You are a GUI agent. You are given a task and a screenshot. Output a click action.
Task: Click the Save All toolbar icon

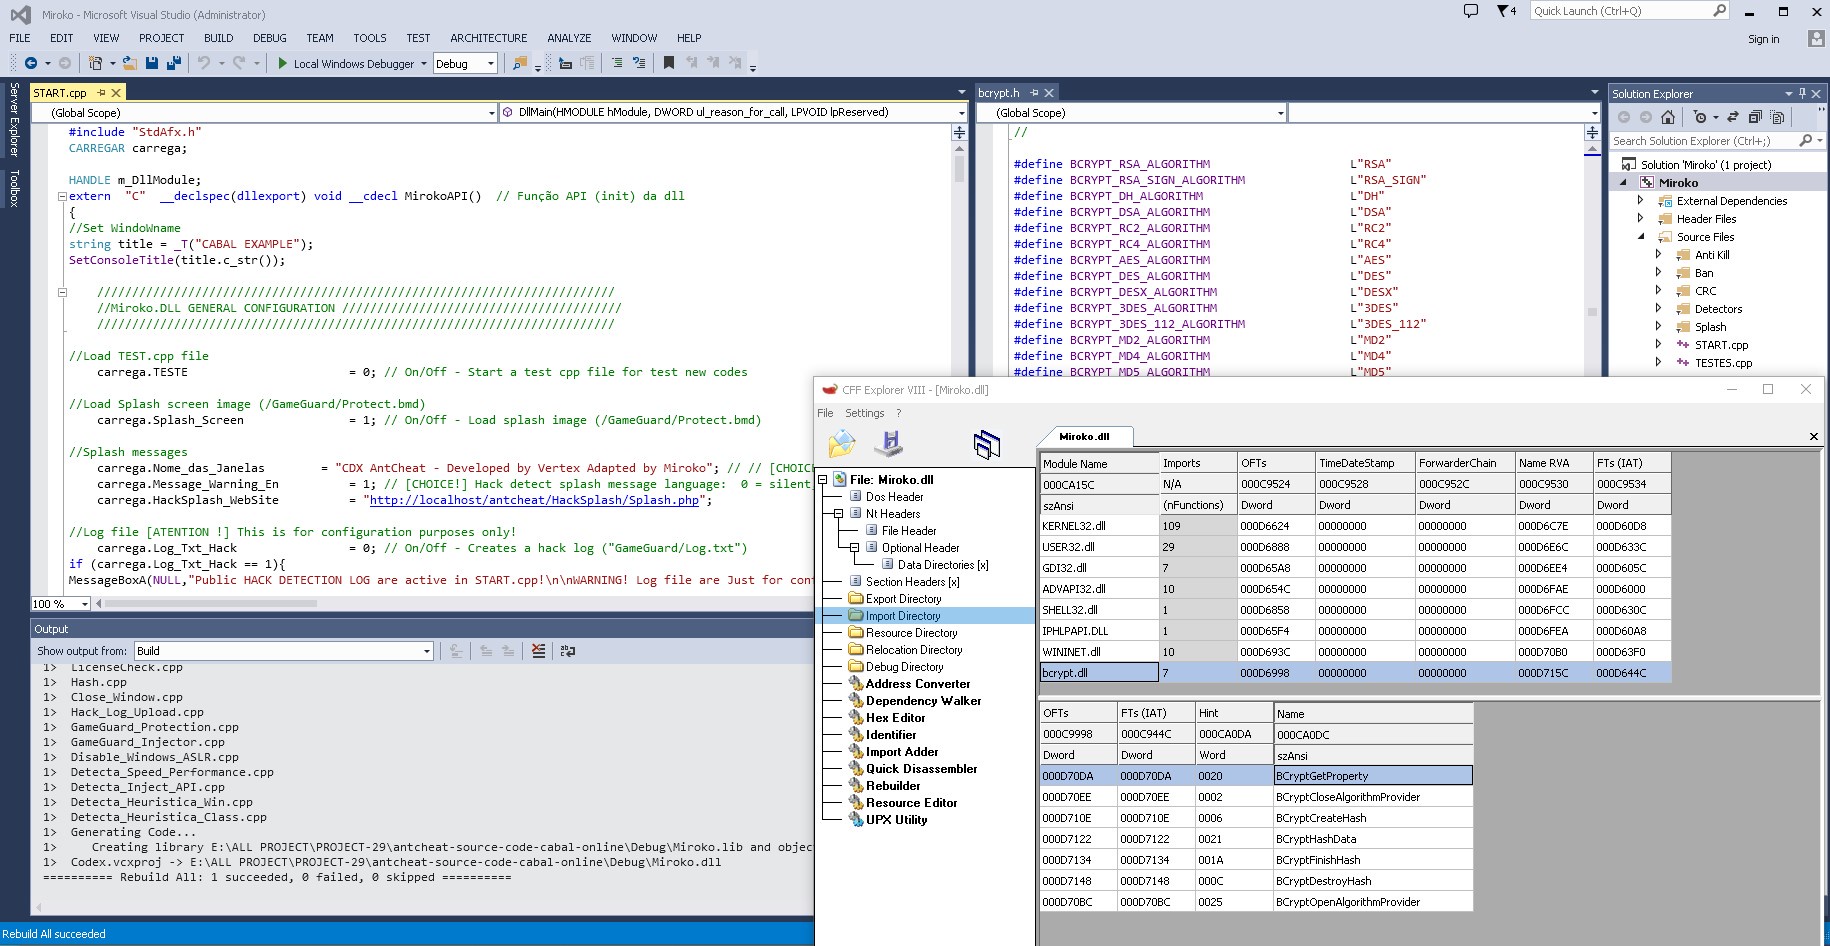[173, 63]
